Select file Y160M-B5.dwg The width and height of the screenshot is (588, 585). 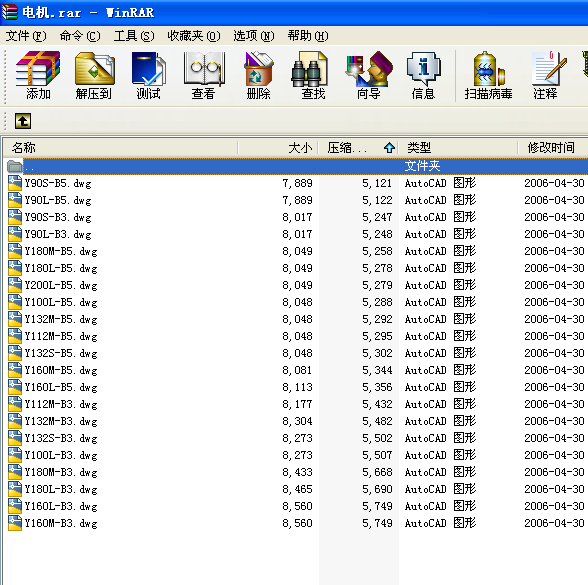pos(61,370)
